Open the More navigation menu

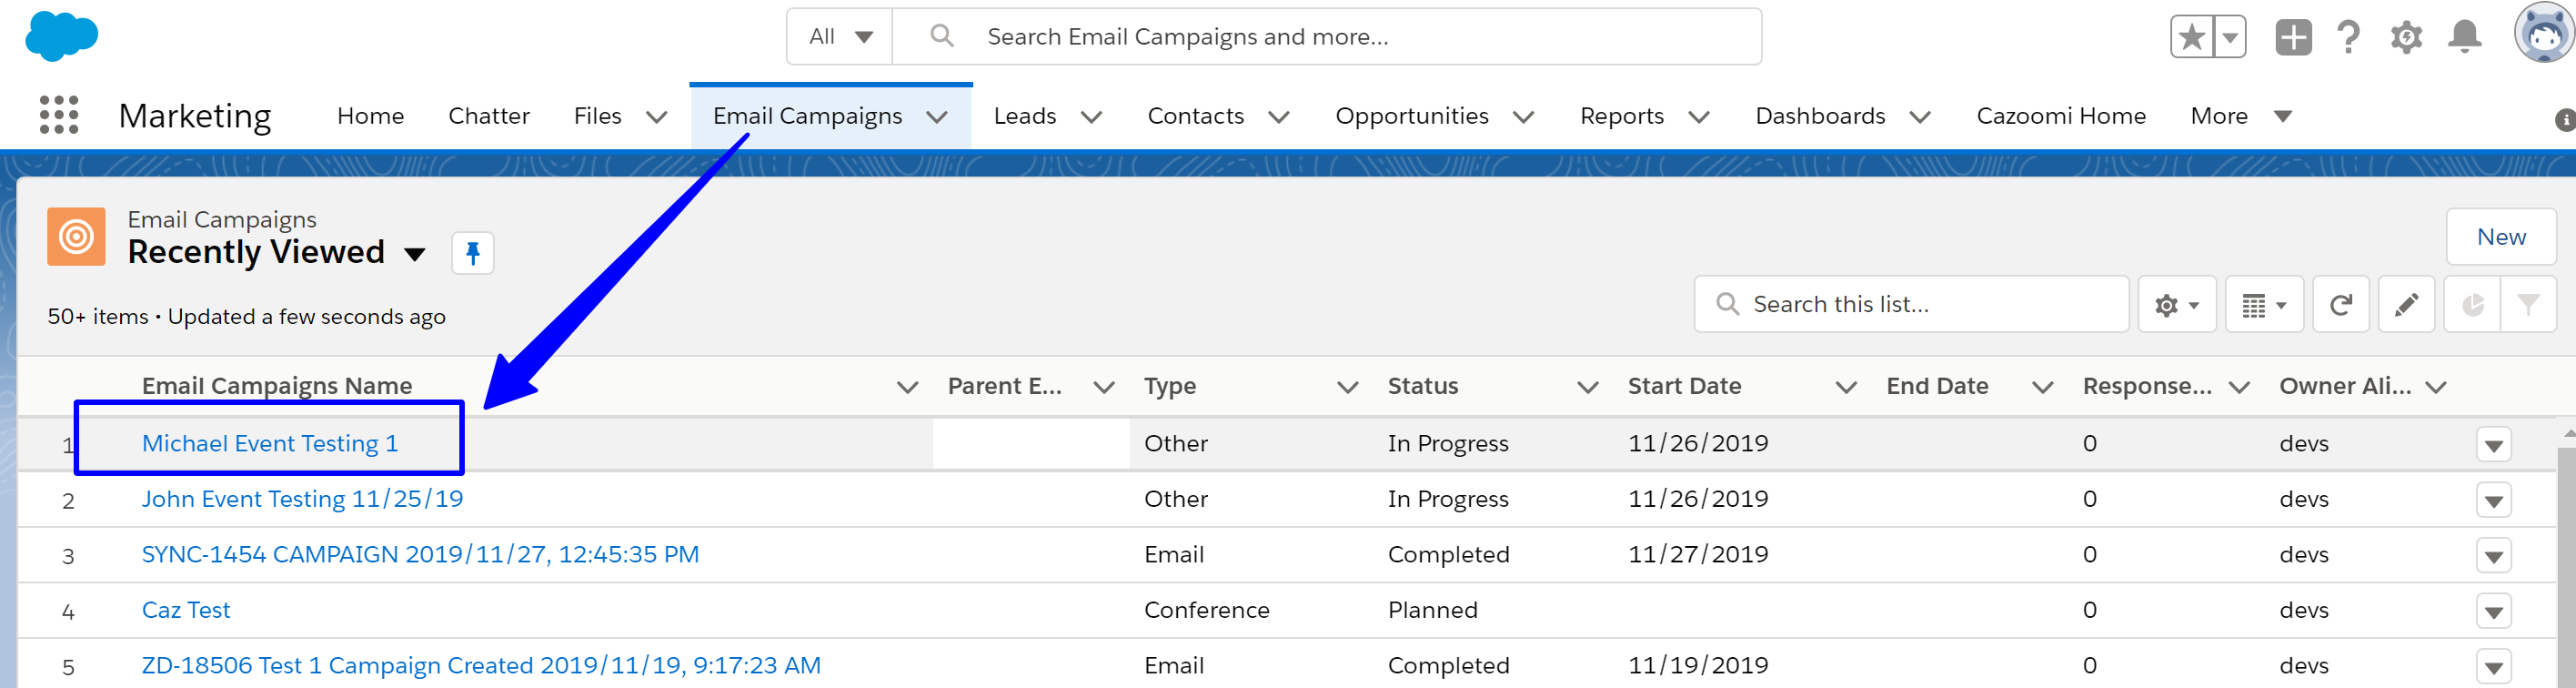pos(2241,116)
